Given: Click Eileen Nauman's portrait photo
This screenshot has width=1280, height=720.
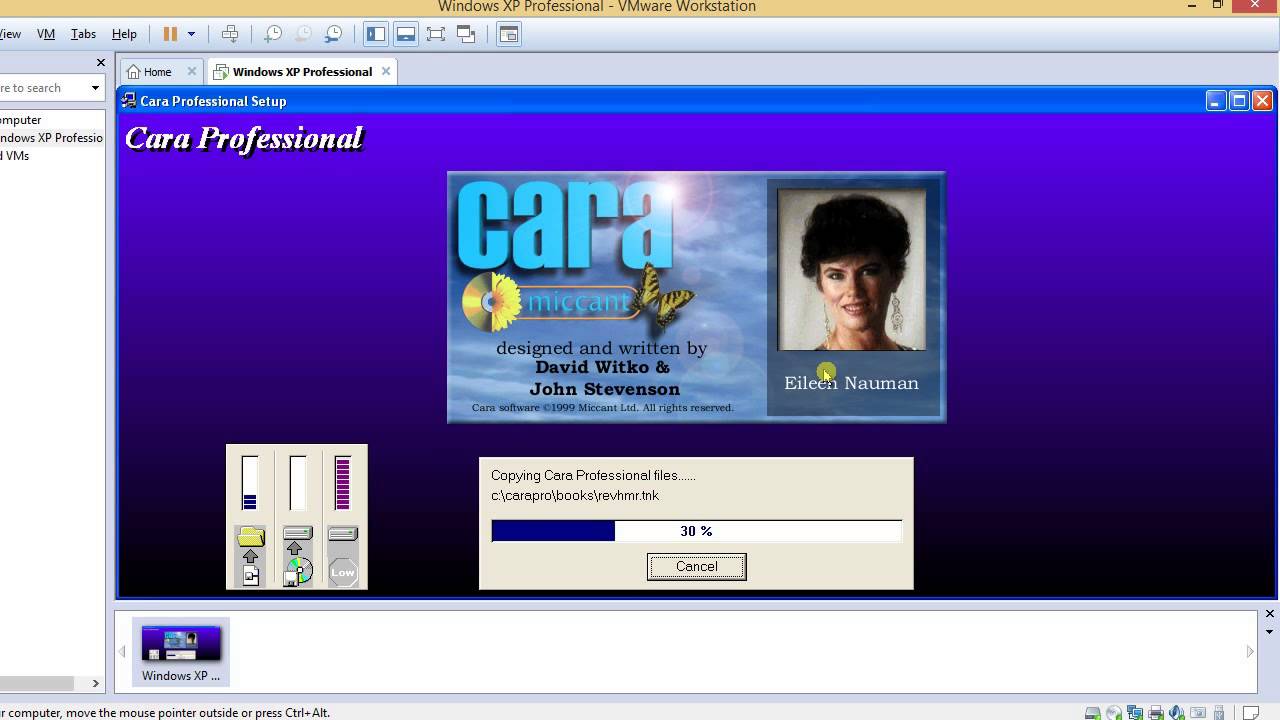Looking at the screenshot, I should pos(852,269).
